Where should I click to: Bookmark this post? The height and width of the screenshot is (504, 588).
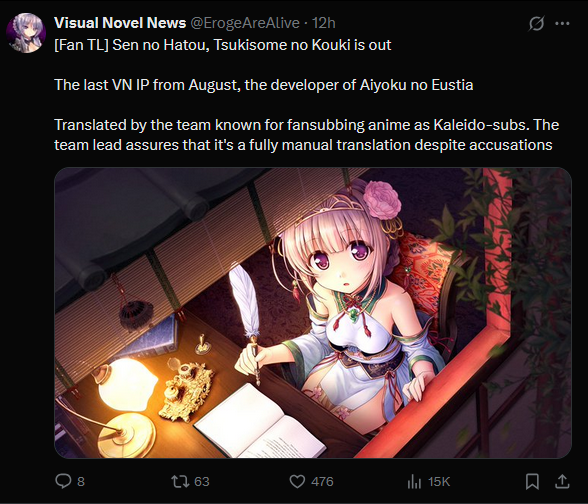[532, 481]
